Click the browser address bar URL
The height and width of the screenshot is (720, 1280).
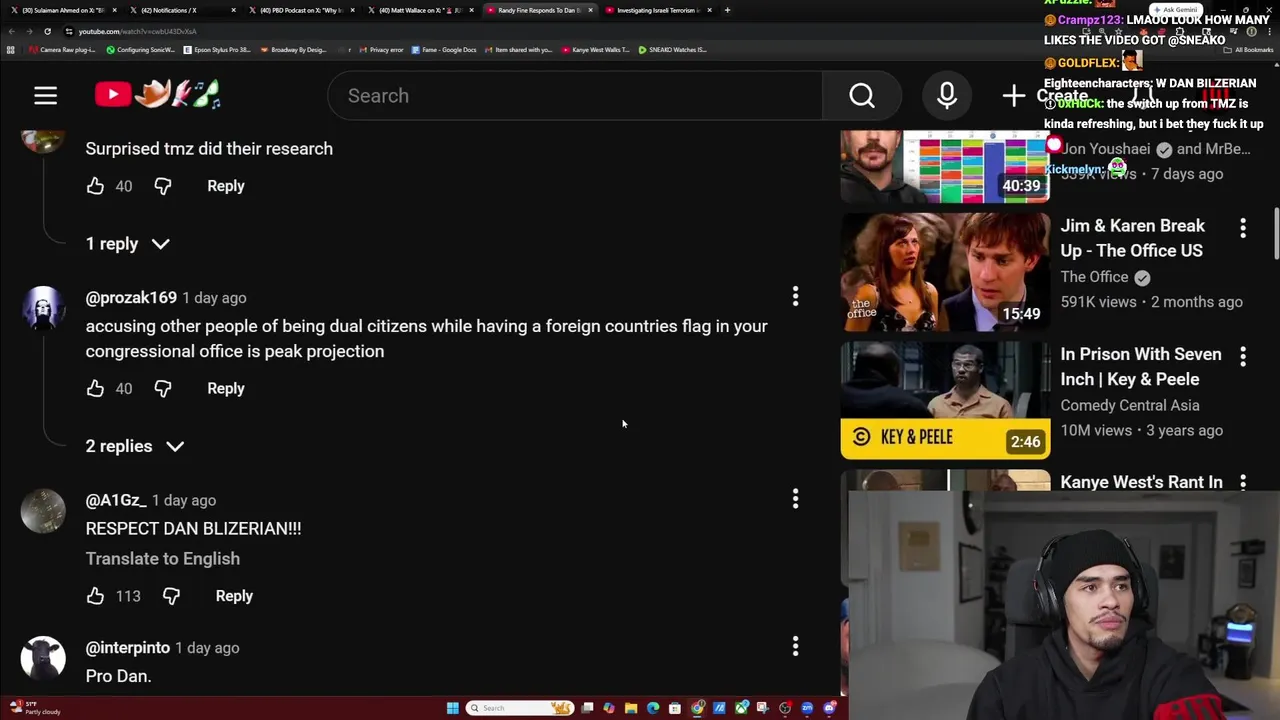point(137,31)
